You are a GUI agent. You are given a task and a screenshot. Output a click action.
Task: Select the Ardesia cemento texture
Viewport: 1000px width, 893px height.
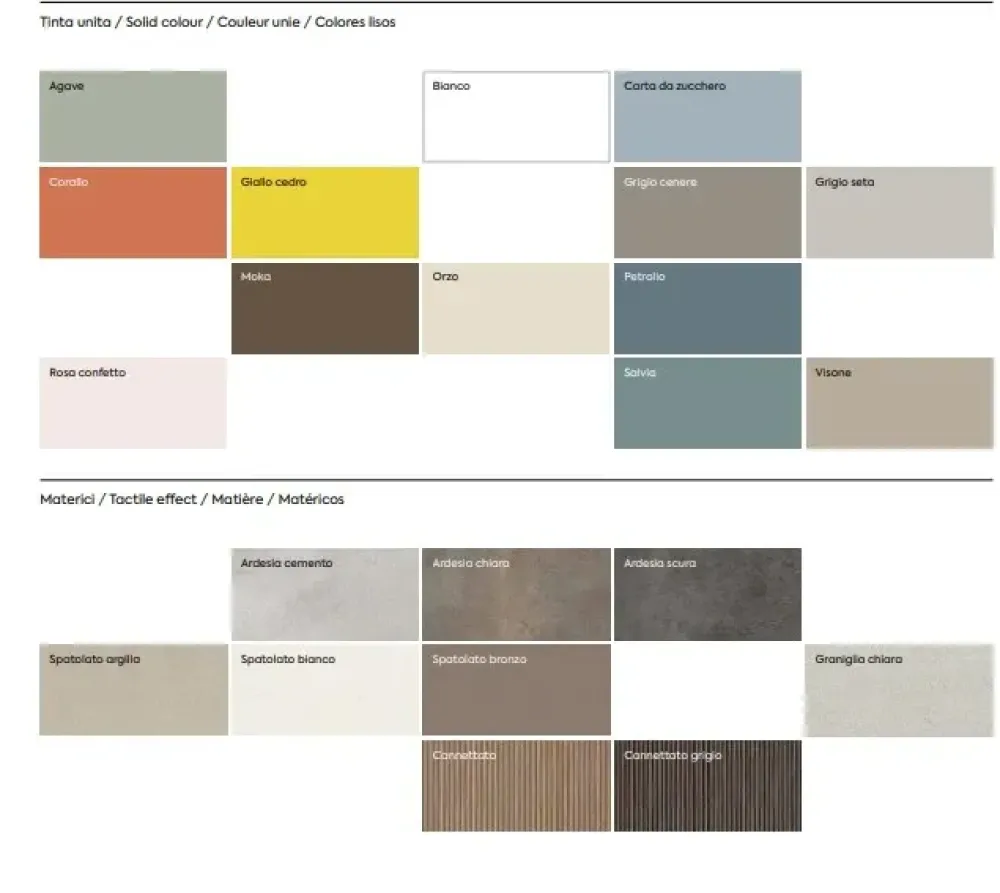pos(325,594)
